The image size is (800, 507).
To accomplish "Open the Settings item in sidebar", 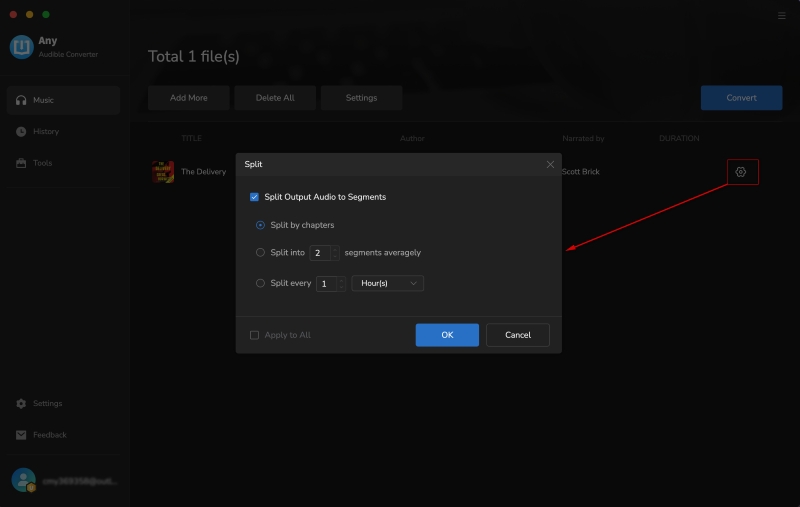I will [x=64, y=403].
